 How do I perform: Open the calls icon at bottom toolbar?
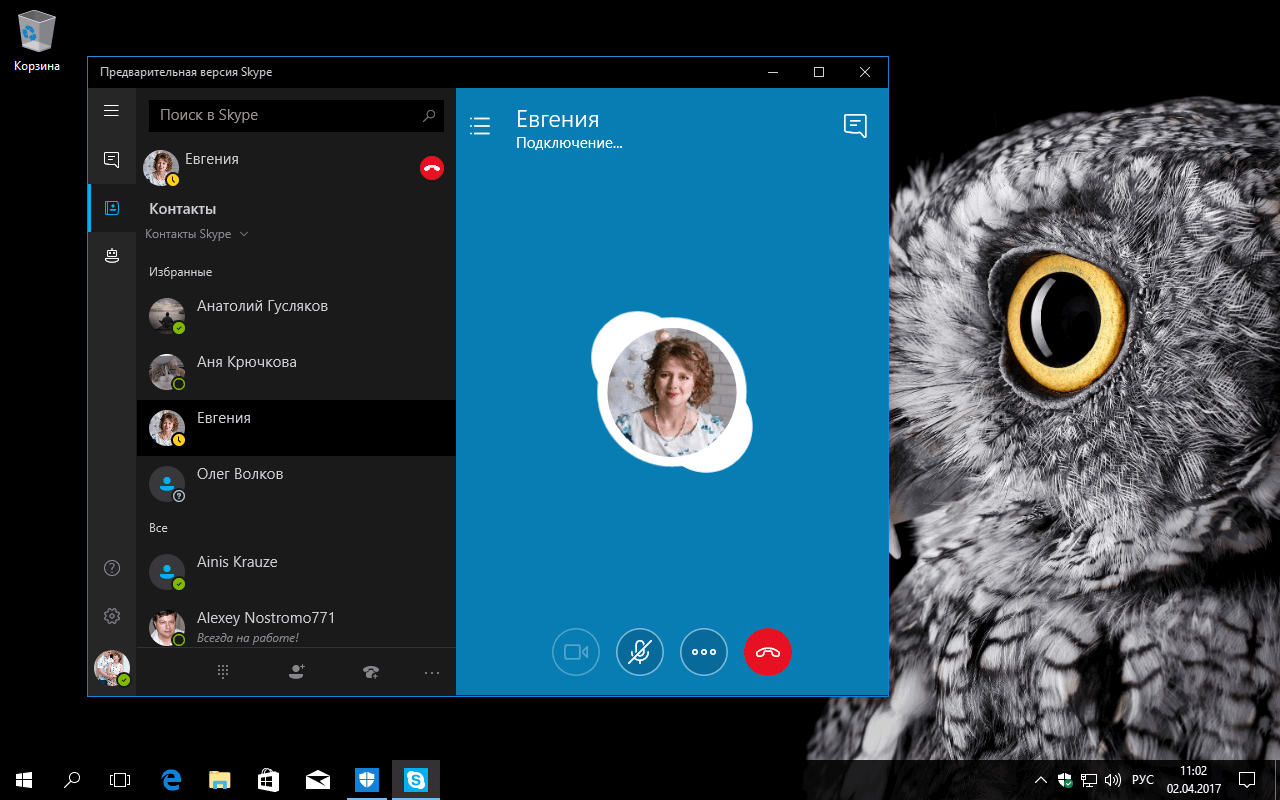pyautogui.click(x=371, y=671)
